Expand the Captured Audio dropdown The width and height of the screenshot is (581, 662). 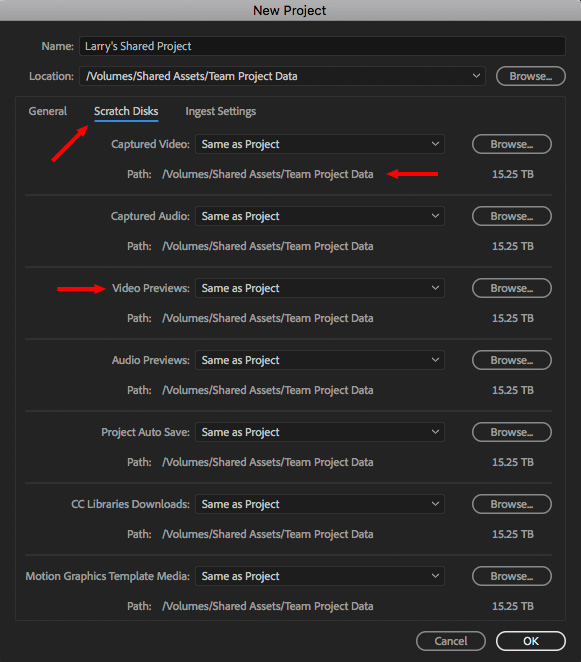tap(320, 216)
